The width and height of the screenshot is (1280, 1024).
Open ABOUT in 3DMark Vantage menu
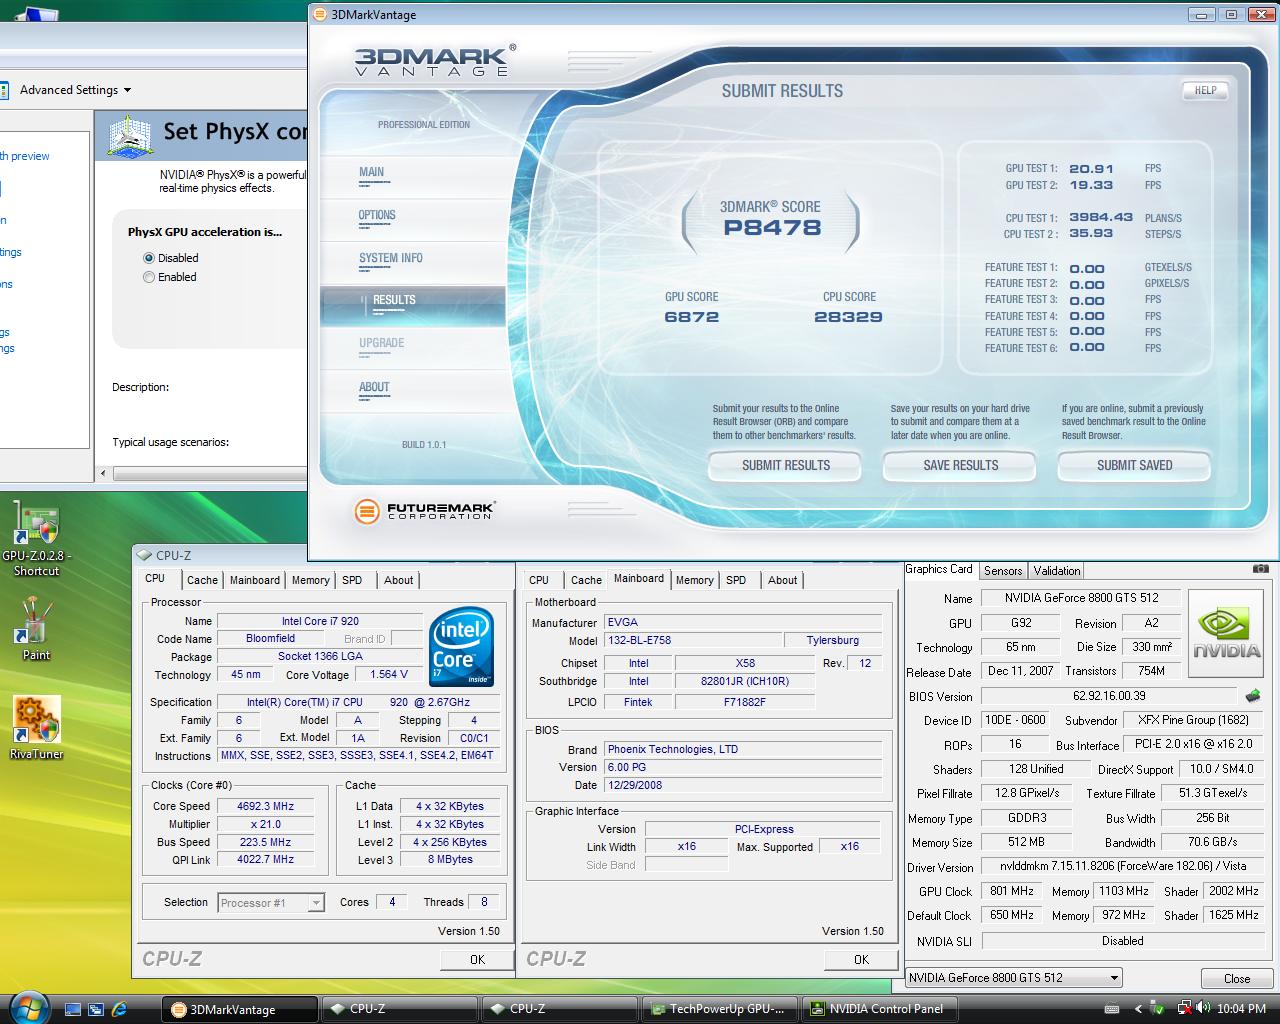click(374, 387)
